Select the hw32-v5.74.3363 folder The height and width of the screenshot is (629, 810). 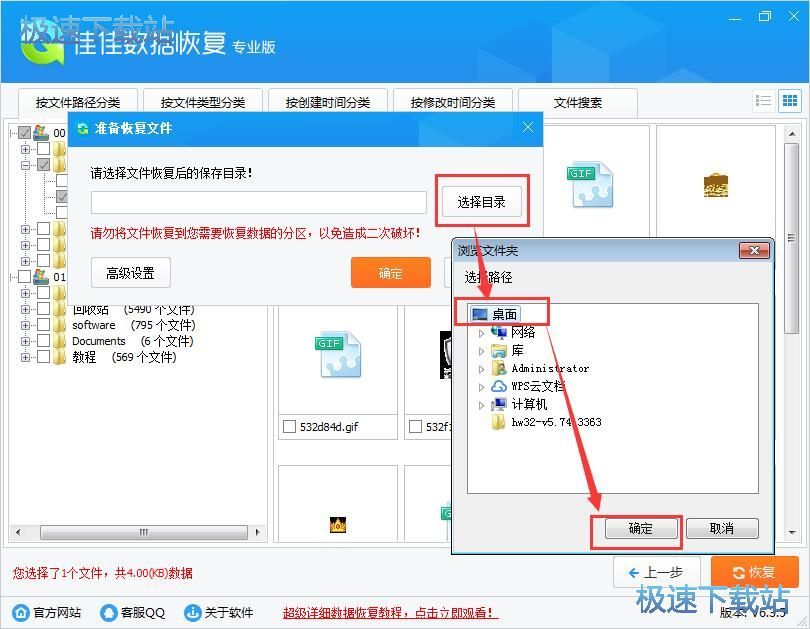coord(547,422)
